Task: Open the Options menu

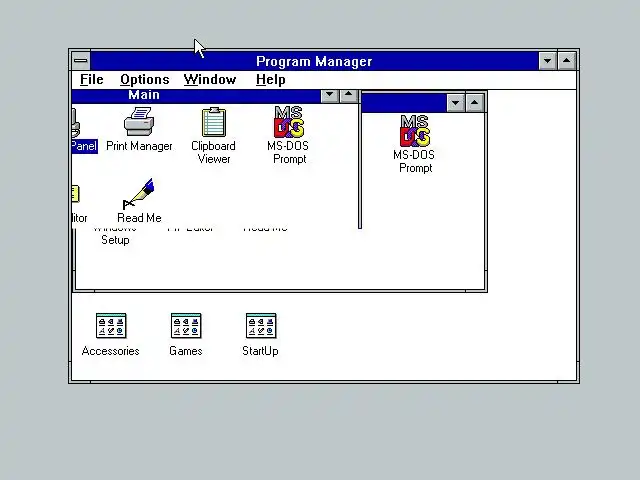Action: (144, 79)
